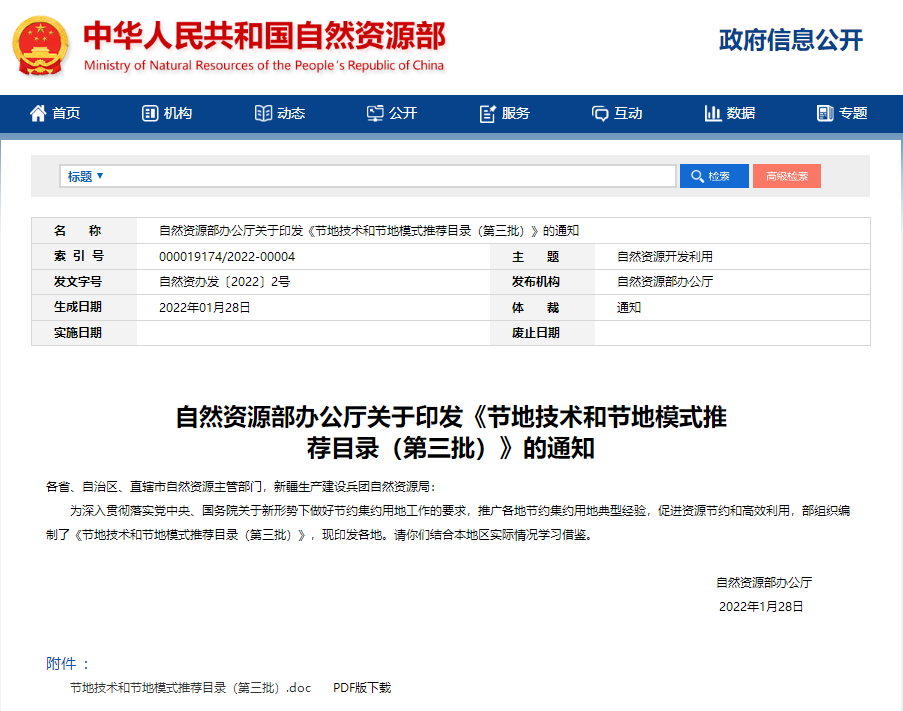
Task: Click the 服务 edit icon
Action: (488, 113)
